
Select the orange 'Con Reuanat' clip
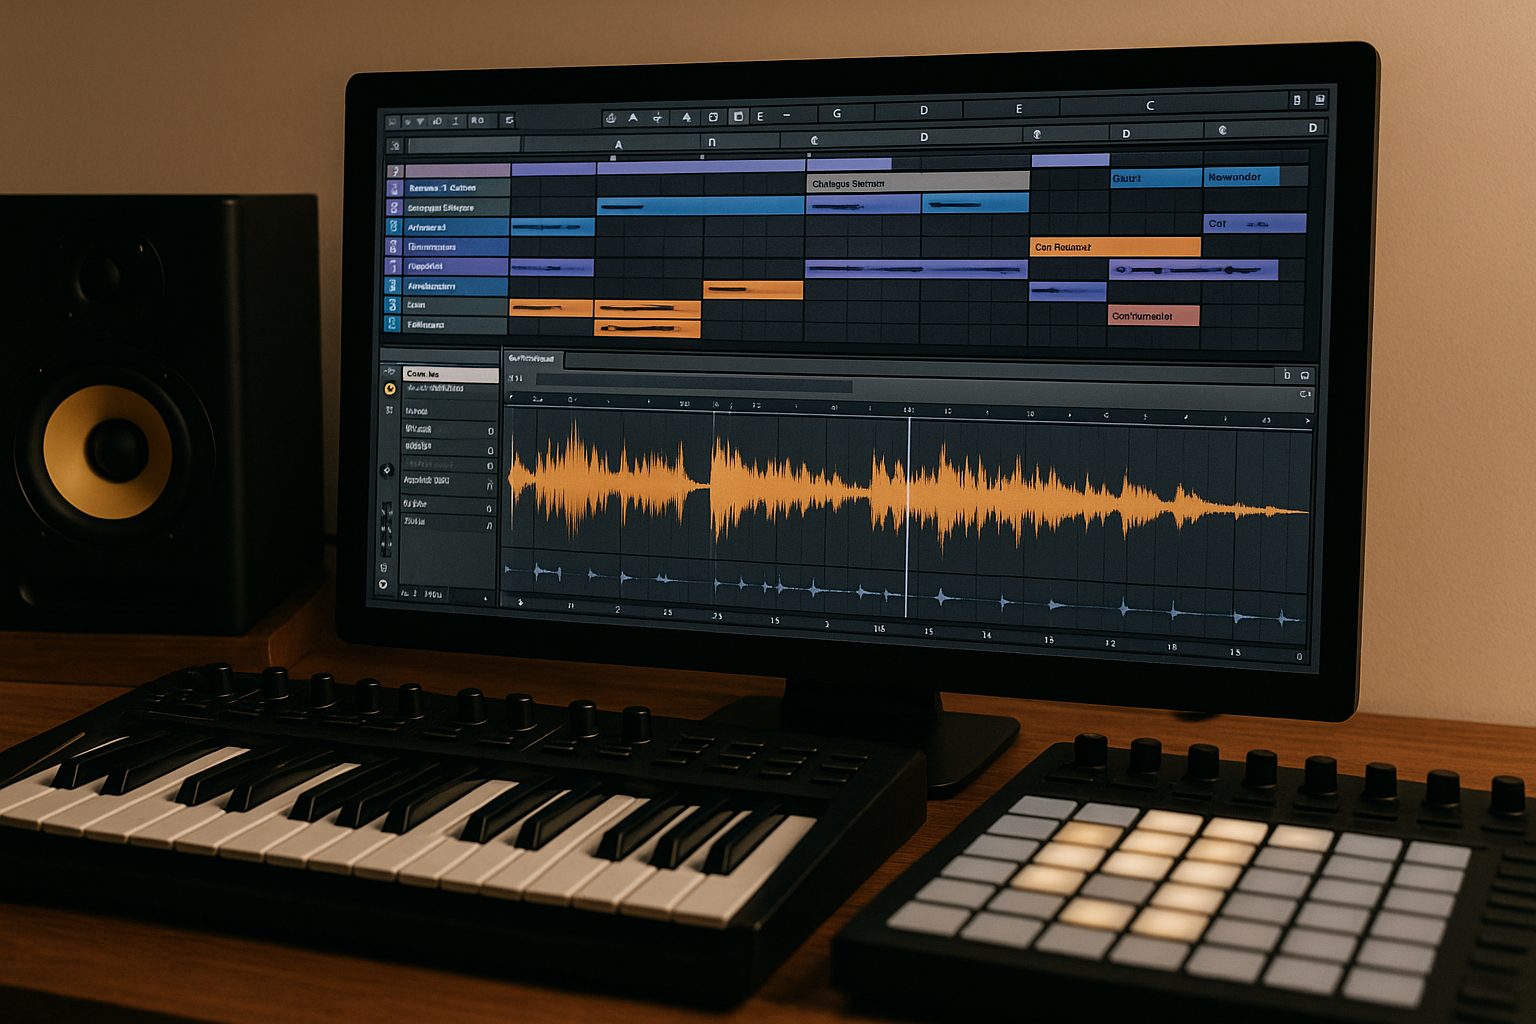pos(1114,247)
